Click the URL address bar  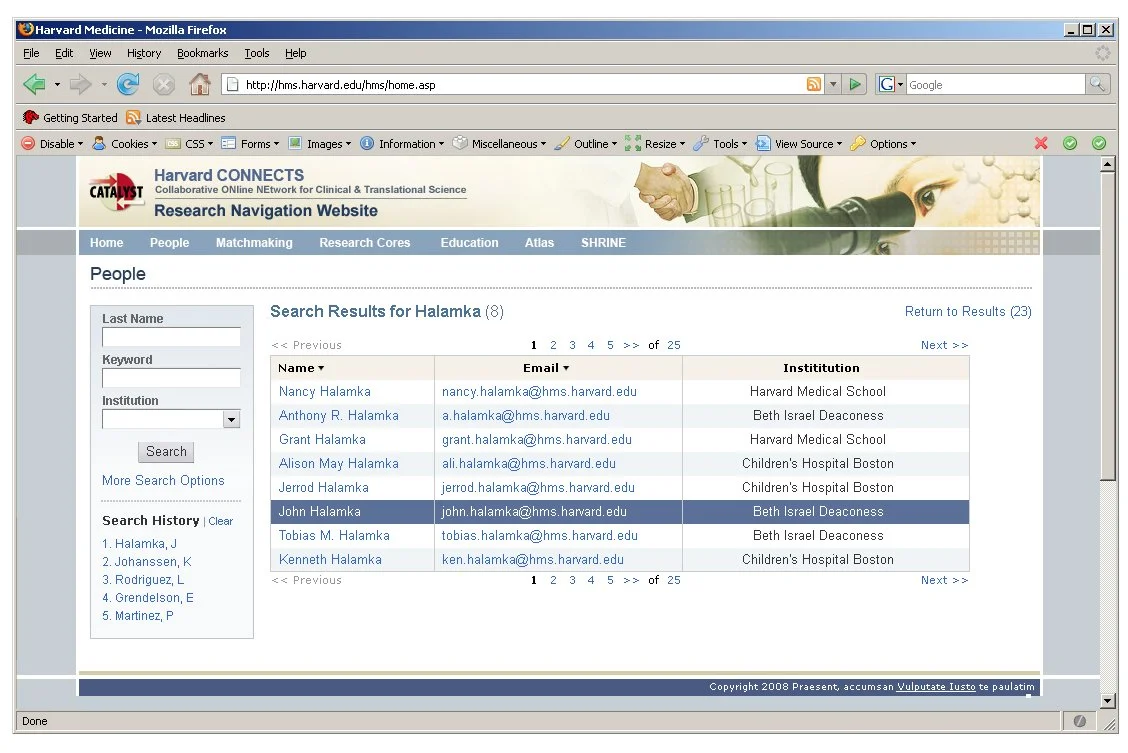pos(513,84)
